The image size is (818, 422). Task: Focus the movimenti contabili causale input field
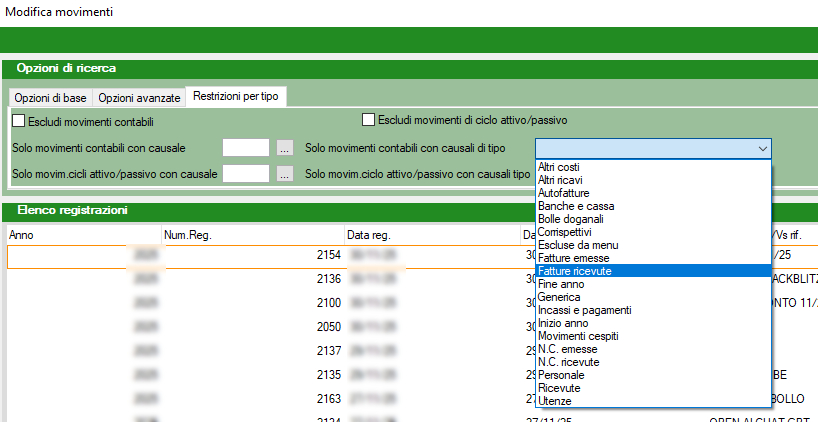pyautogui.click(x=246, y=148)
